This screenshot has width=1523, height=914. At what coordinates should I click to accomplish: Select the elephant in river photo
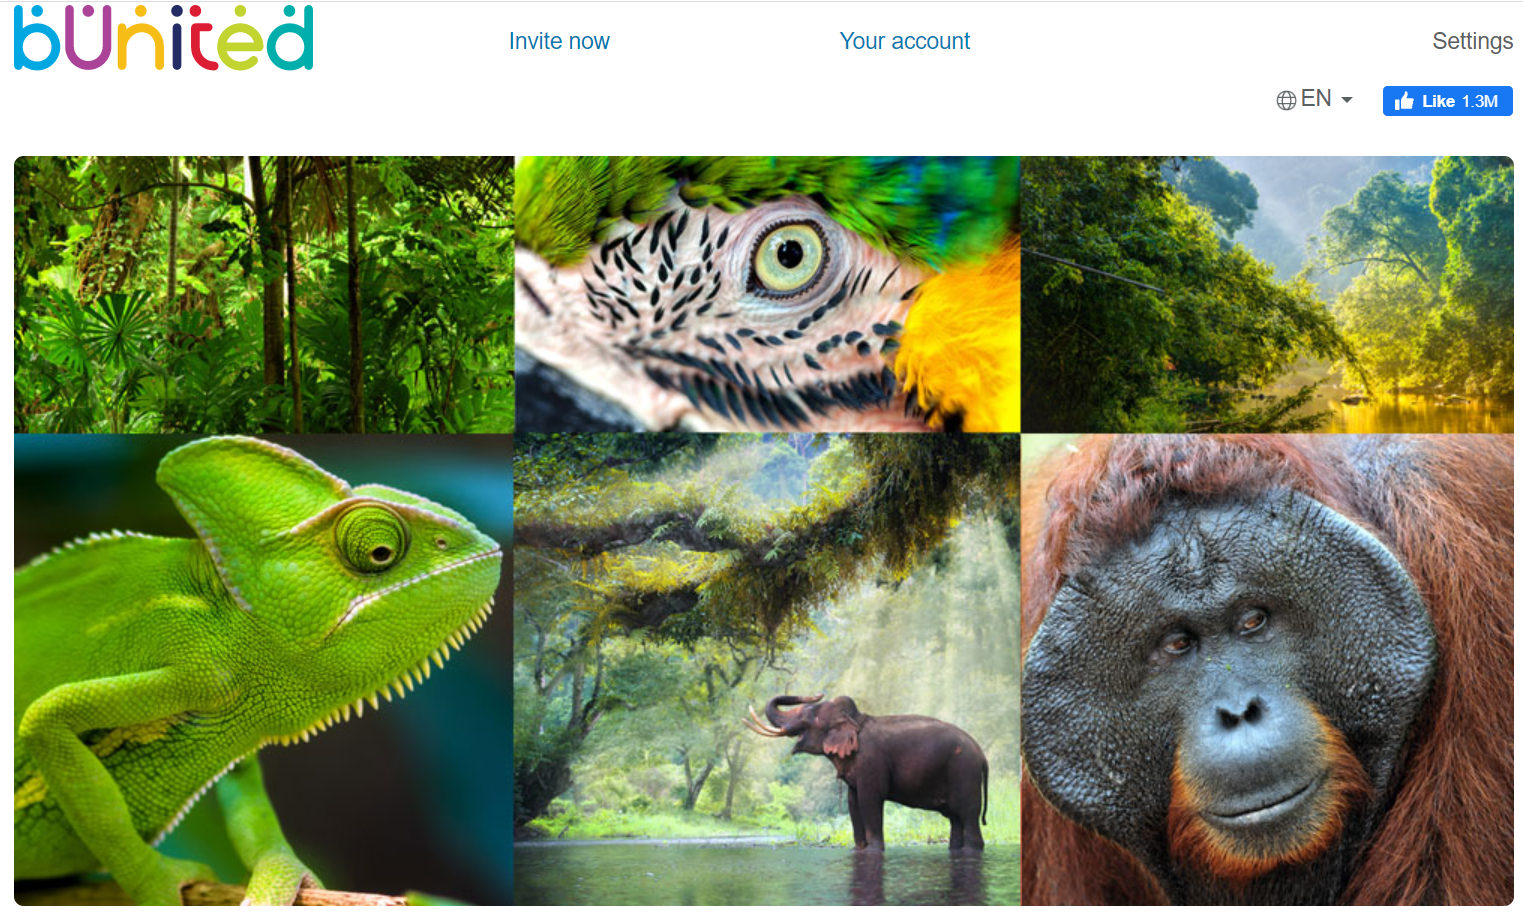[x=767, y=669]
